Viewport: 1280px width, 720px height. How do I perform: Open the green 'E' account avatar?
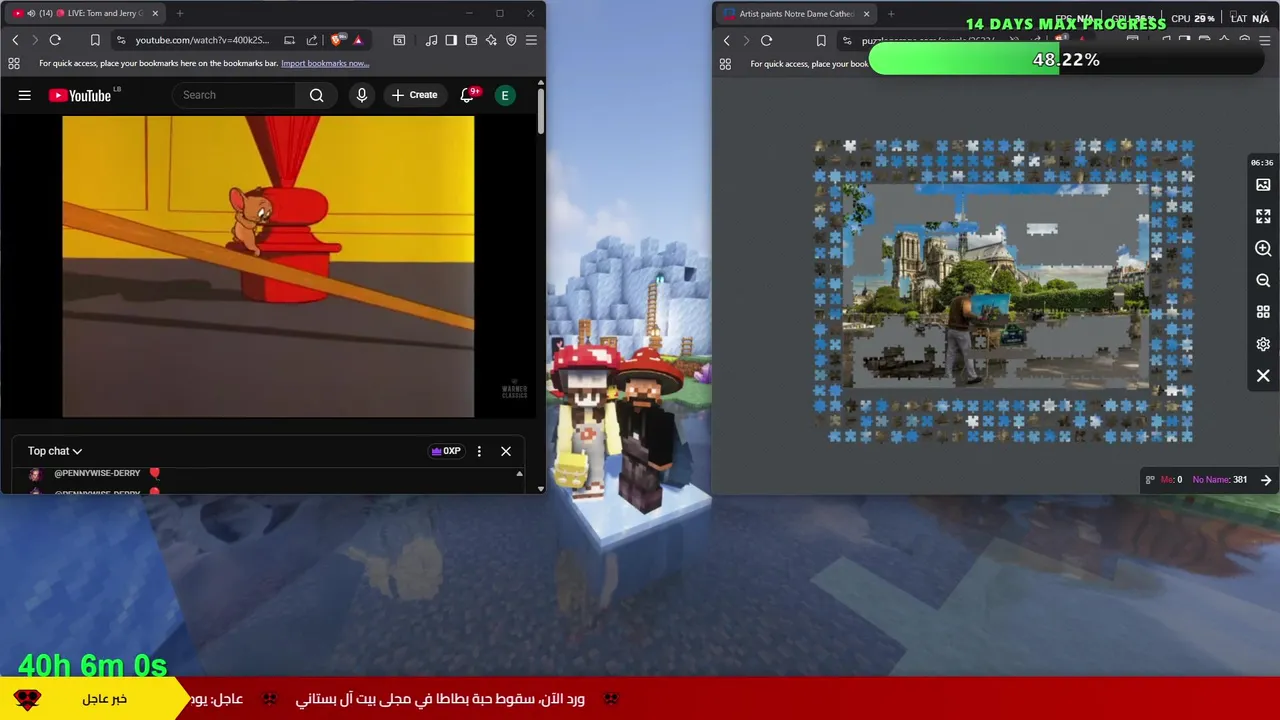point(505,95)
